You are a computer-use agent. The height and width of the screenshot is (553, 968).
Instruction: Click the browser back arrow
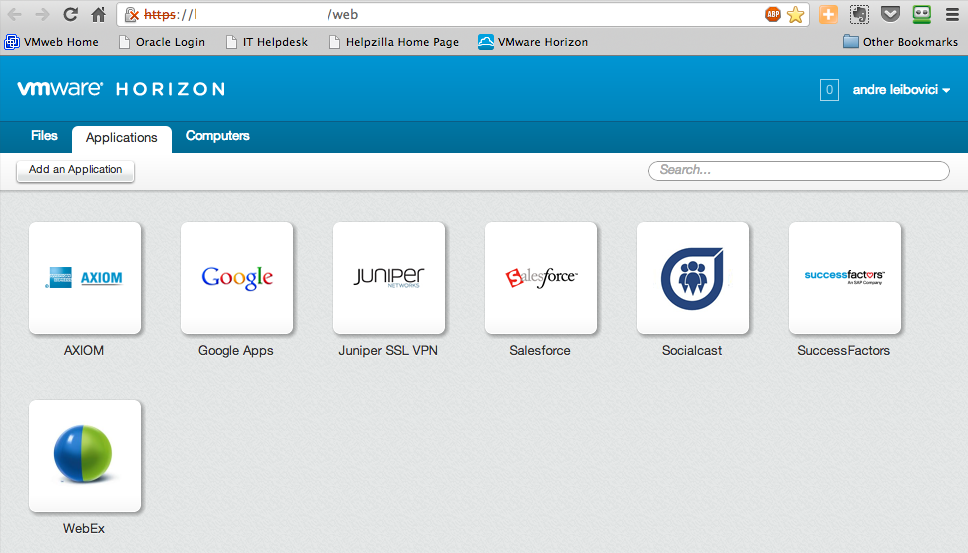point(15,14)
